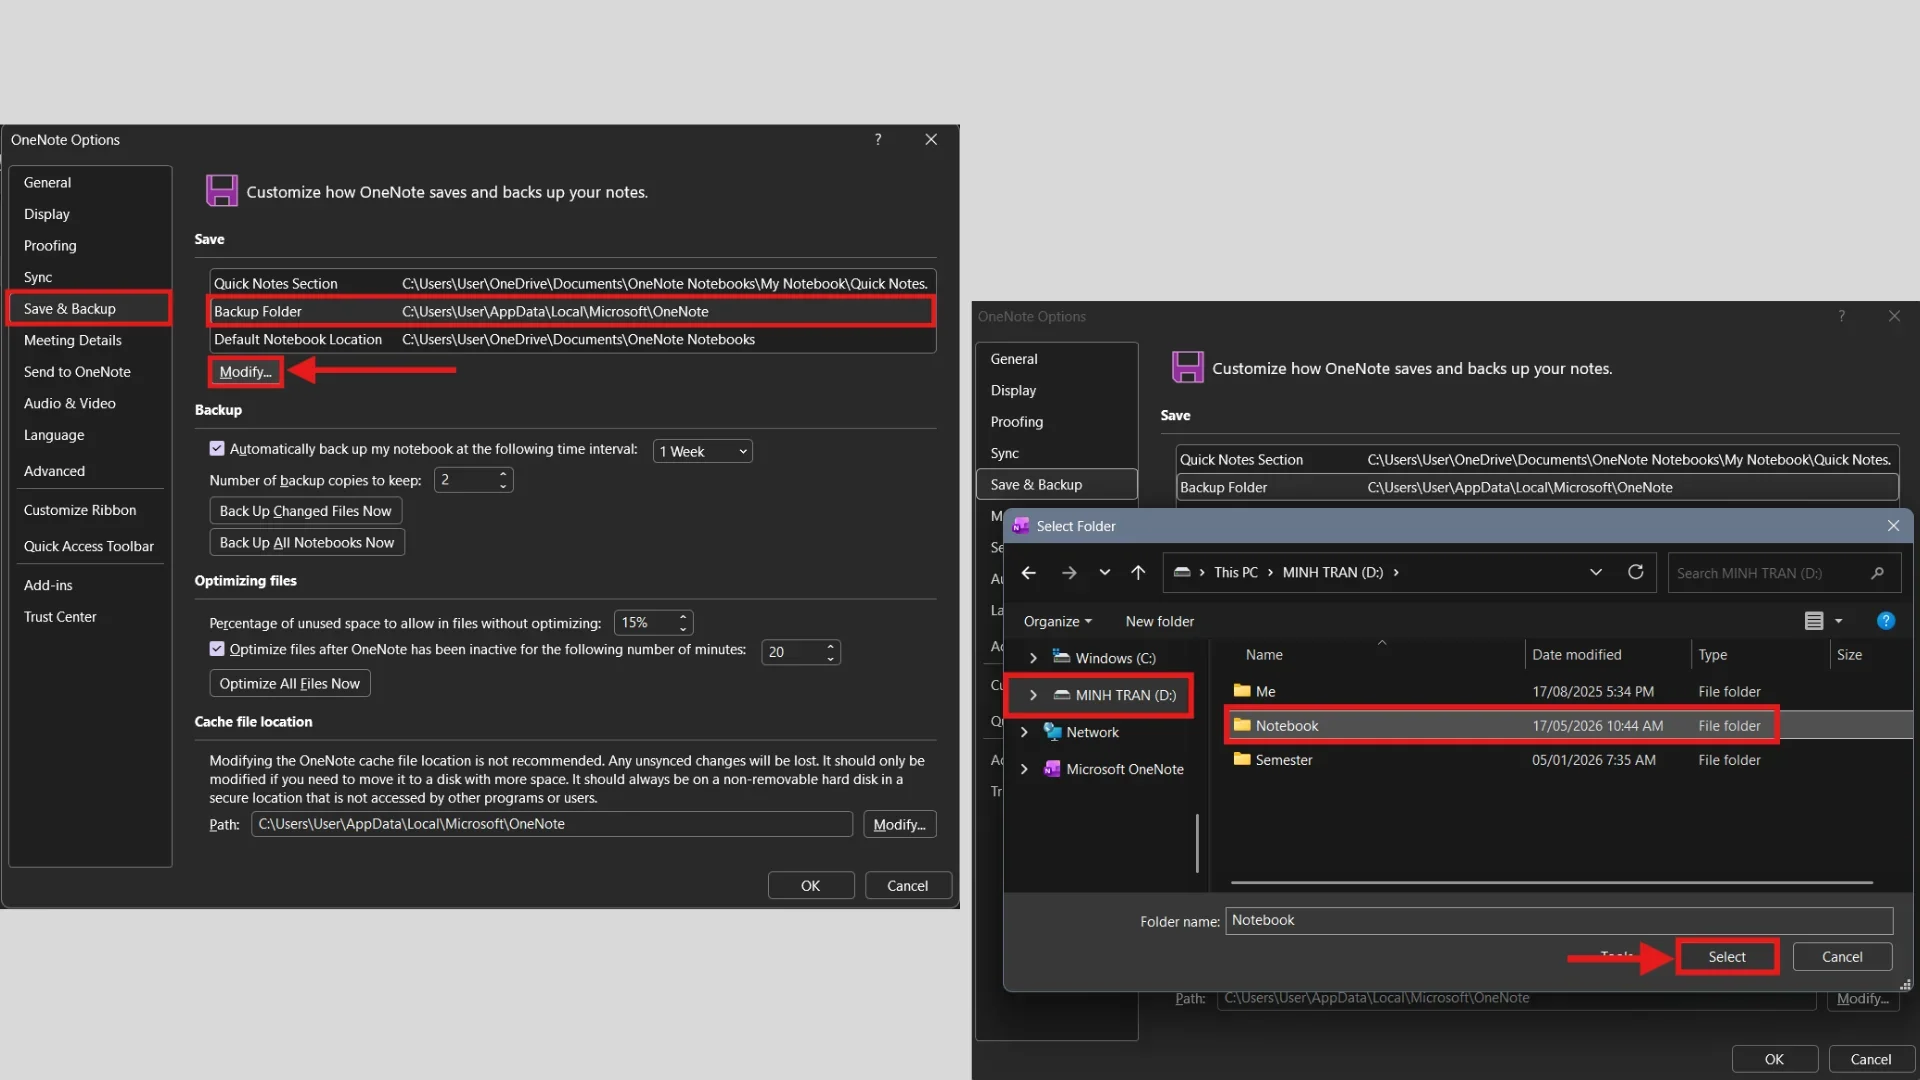Image resolution: width=1920 pixels, height=1080 pixels.
Task: Open the view options dropdown arrow
Action: click(1838, 621)
